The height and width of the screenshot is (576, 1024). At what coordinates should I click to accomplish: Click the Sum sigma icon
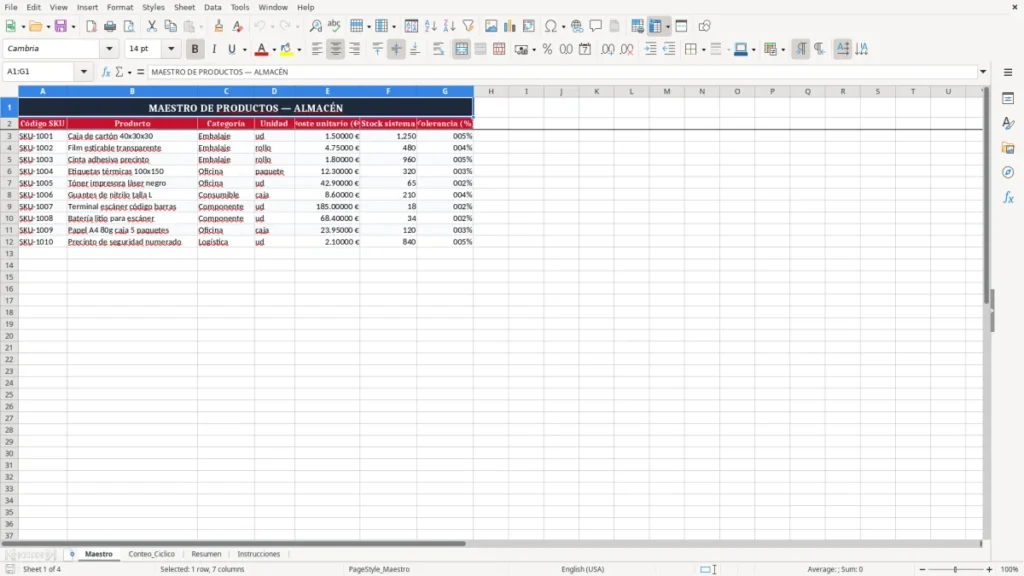[x=119, y=72]
